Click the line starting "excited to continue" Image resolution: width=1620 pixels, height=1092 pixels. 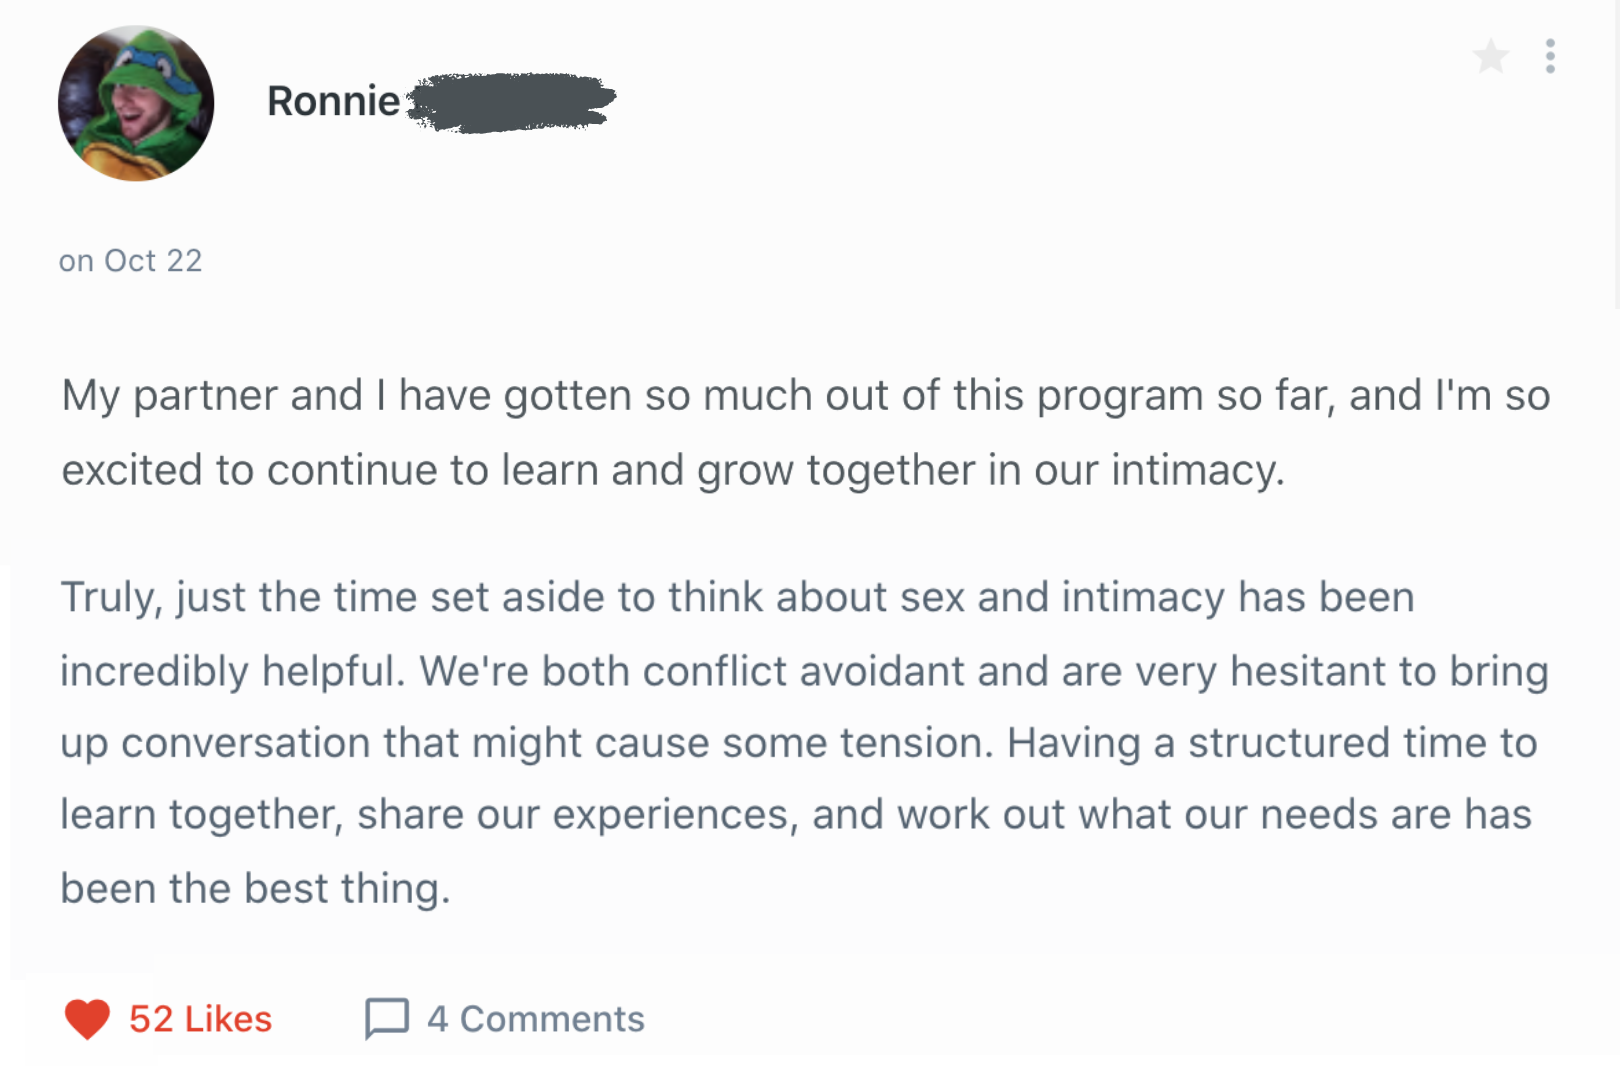[672, 470]
